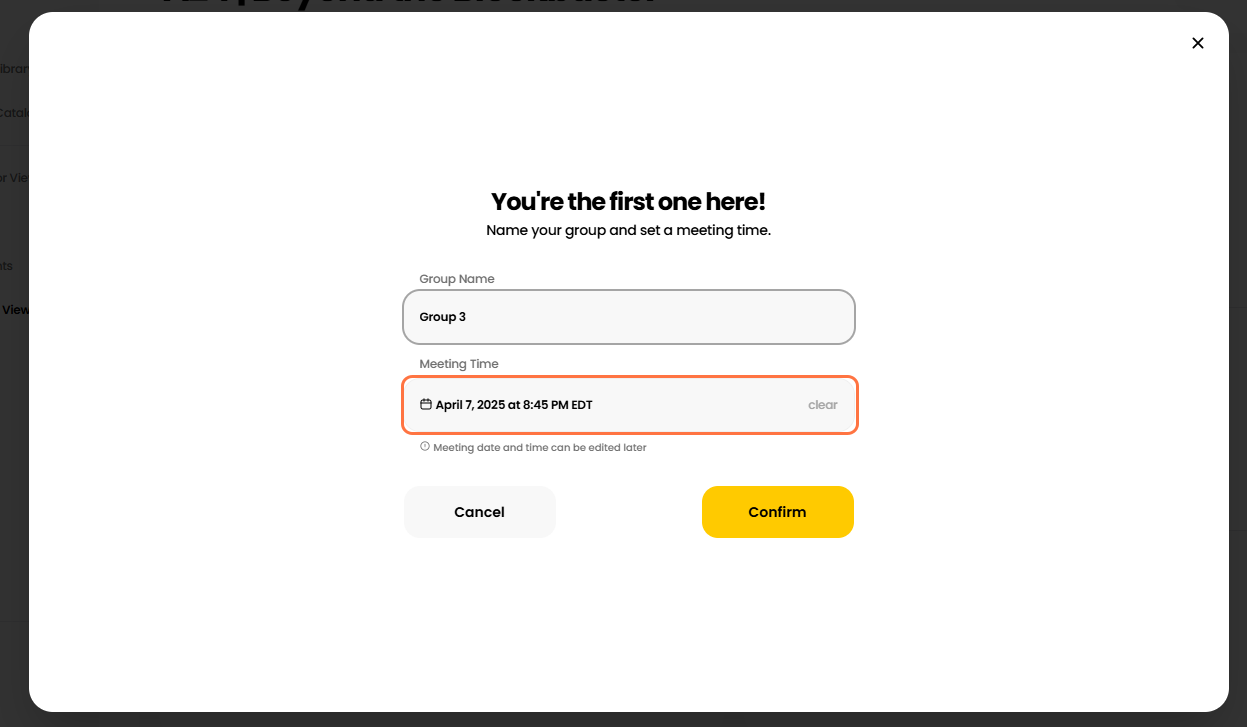Focus the Group Name input field

628,317
